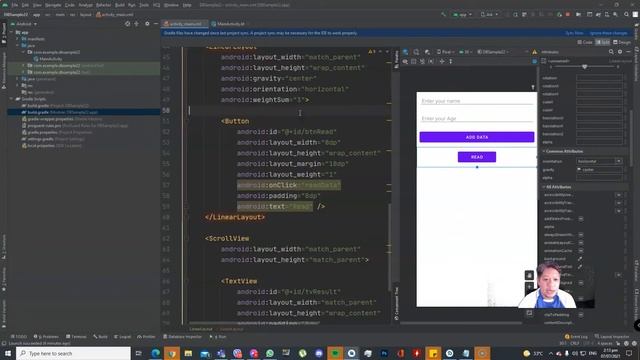The image size is (640, 360).
Task: Open the Build menu
Action: point(120,5)
